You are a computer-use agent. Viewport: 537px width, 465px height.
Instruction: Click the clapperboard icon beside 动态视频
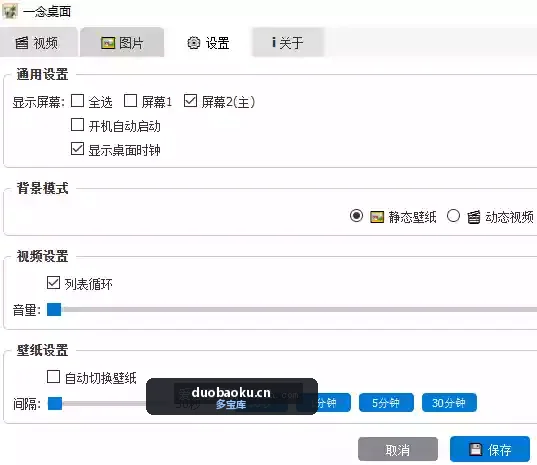click(474, 217)
